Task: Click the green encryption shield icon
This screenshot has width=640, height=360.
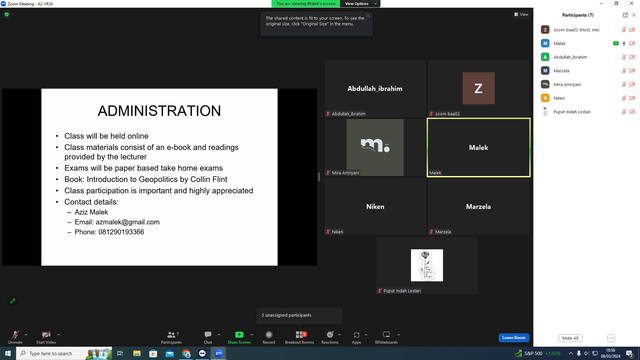Action: pos(7,14)
